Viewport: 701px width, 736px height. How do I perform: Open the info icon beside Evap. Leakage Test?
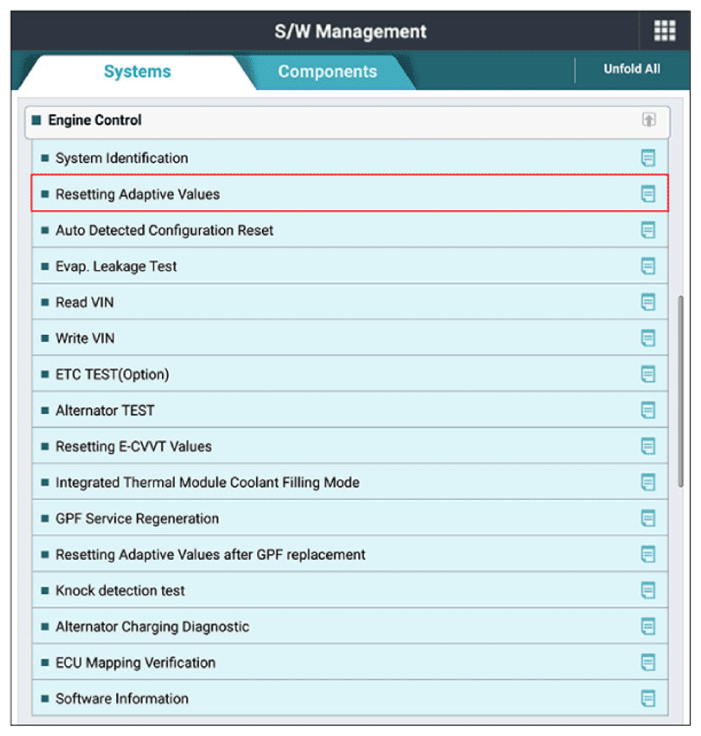[648, 266]
